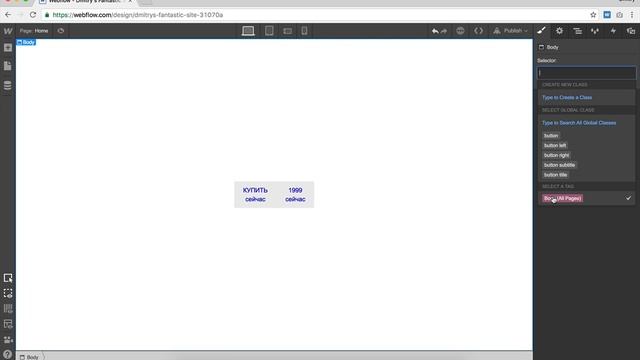Viewport: 640px width, 360px height.
Task: Switch to desktop breakpoint view
Action: [248, 31]
